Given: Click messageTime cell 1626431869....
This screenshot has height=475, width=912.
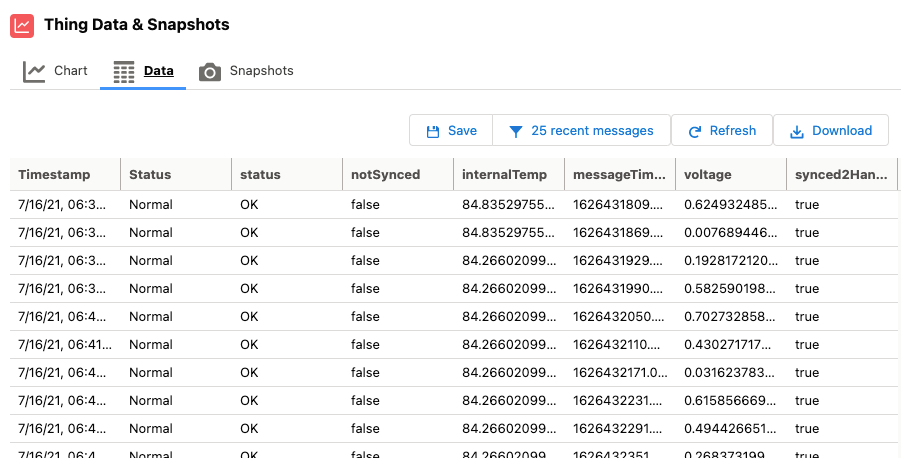Looking at the screenshot, I should (x=618, y=233).
